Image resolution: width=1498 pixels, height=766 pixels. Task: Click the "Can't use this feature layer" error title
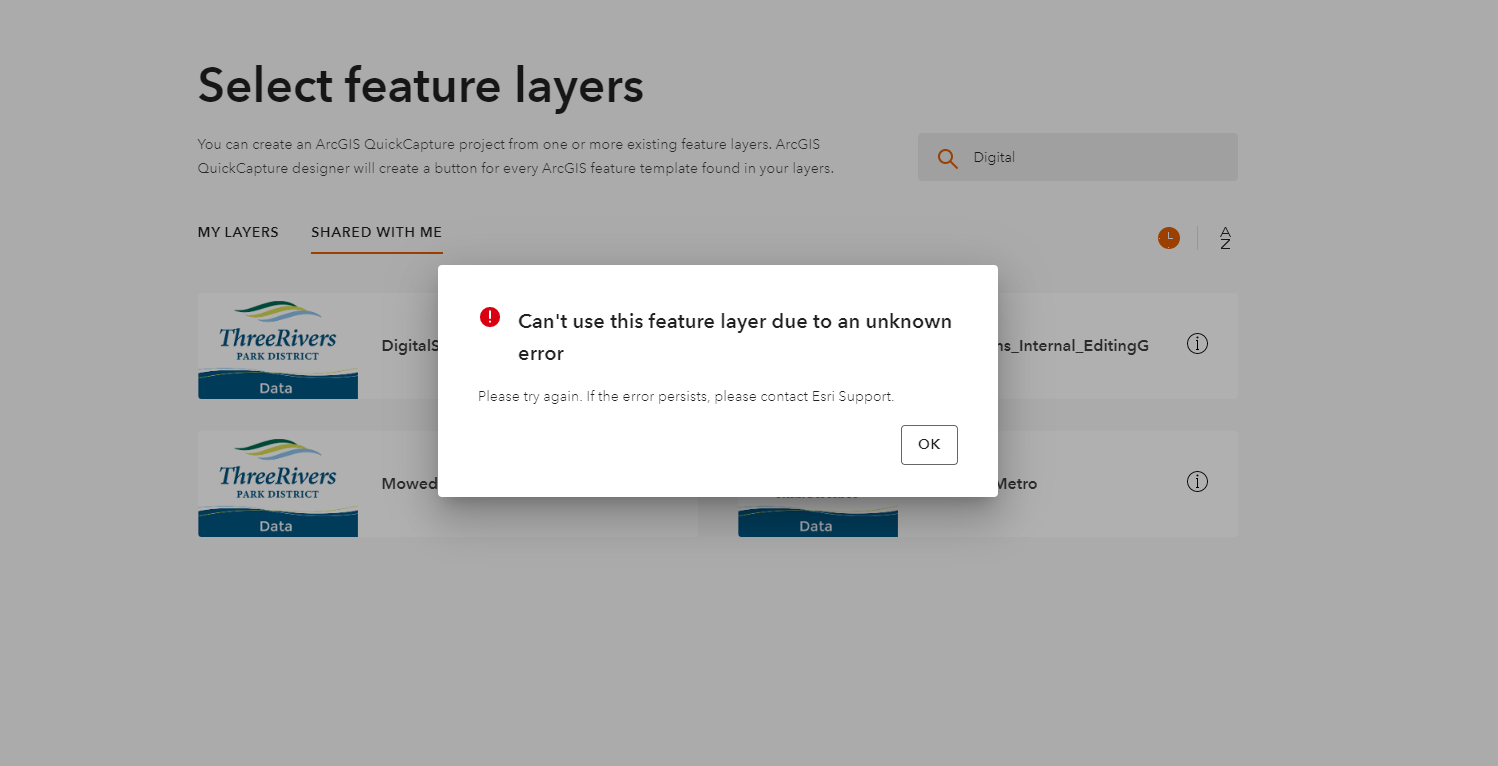(735, 337)
